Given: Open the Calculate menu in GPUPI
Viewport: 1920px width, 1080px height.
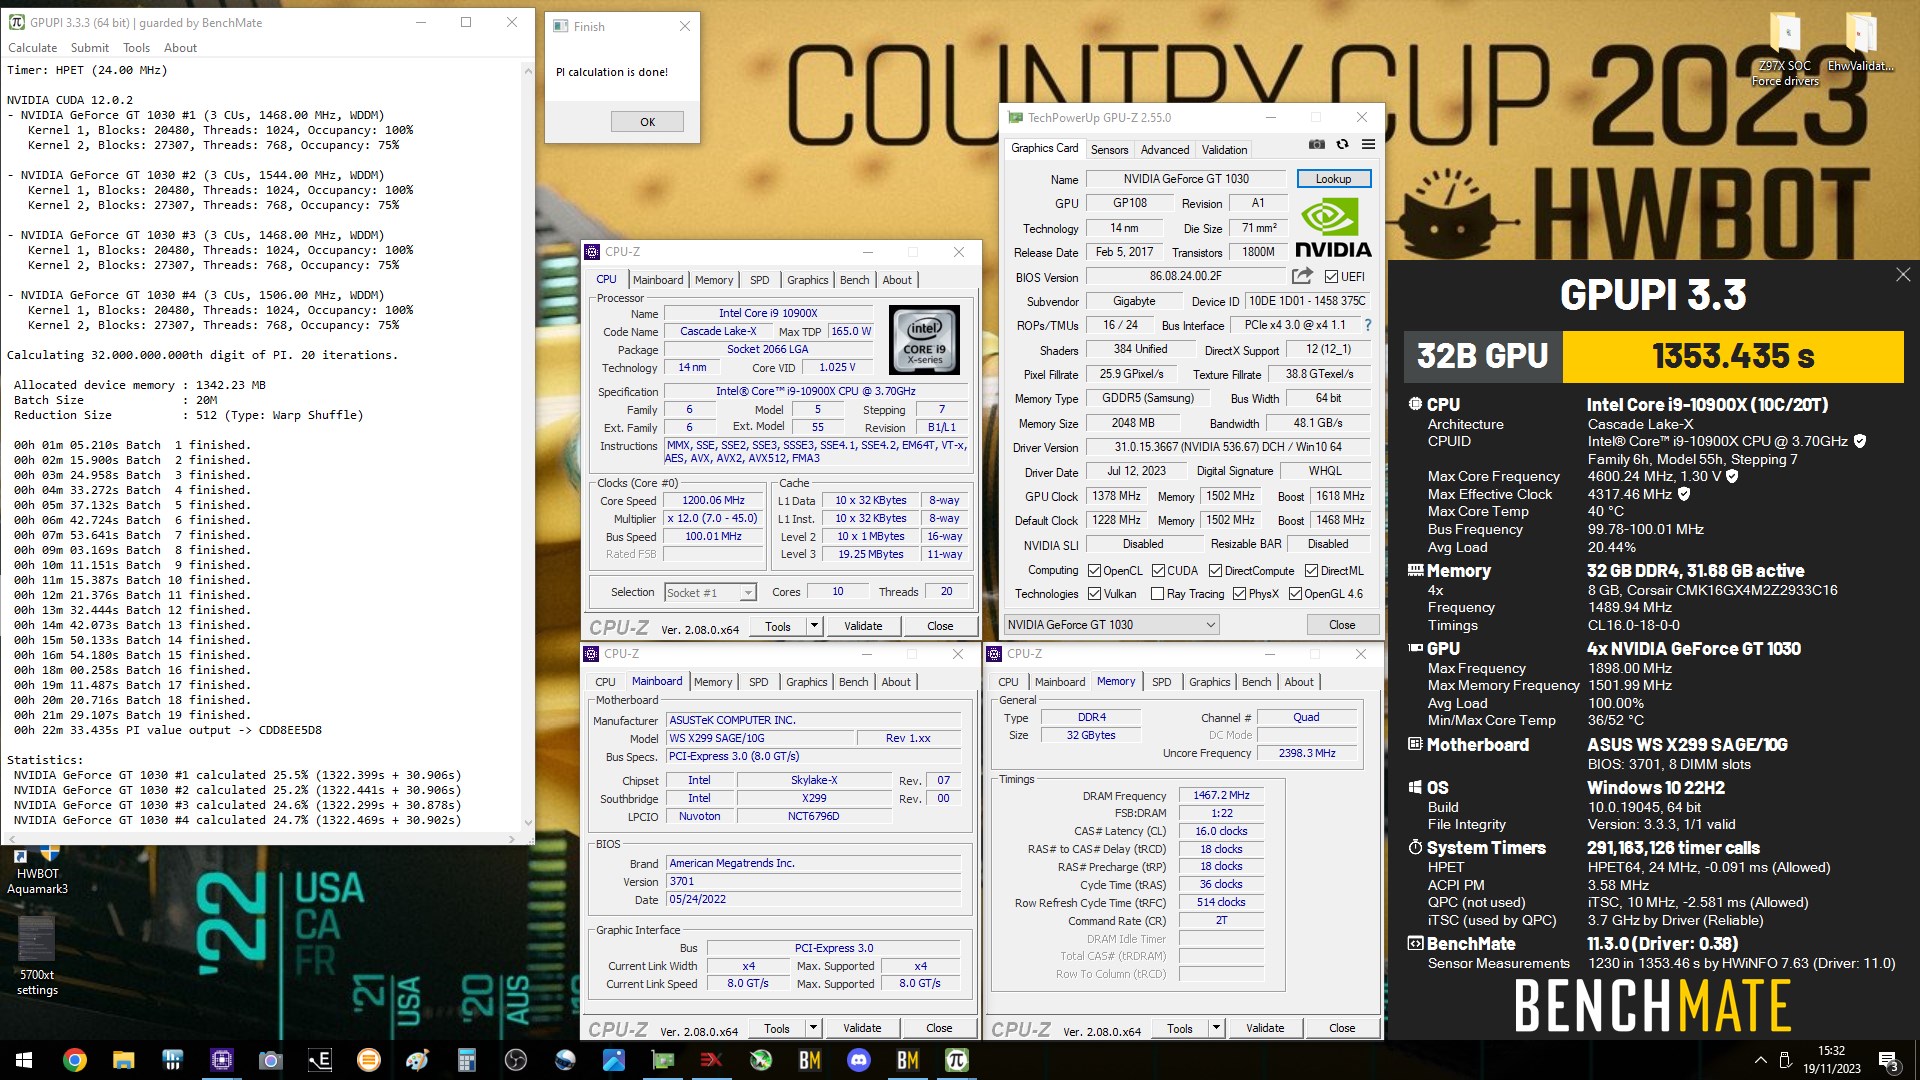Looking at the screenshot, I should (33, 48).
